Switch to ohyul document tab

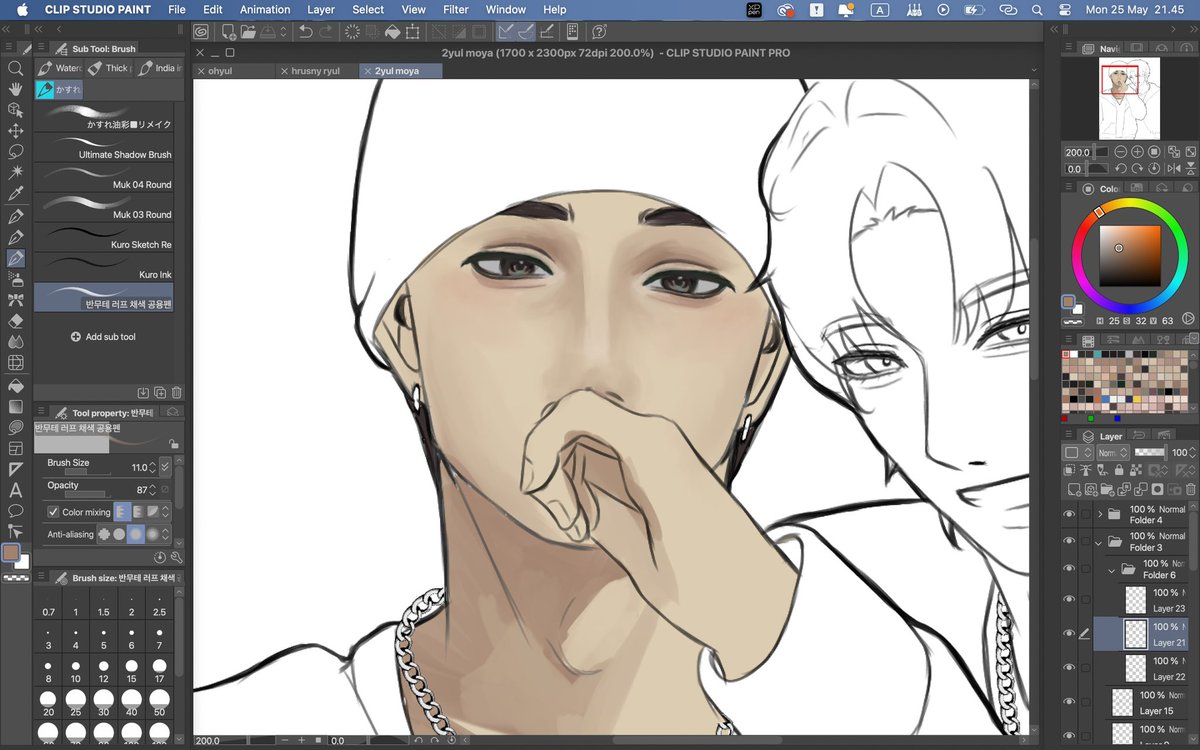click(234, 71)
